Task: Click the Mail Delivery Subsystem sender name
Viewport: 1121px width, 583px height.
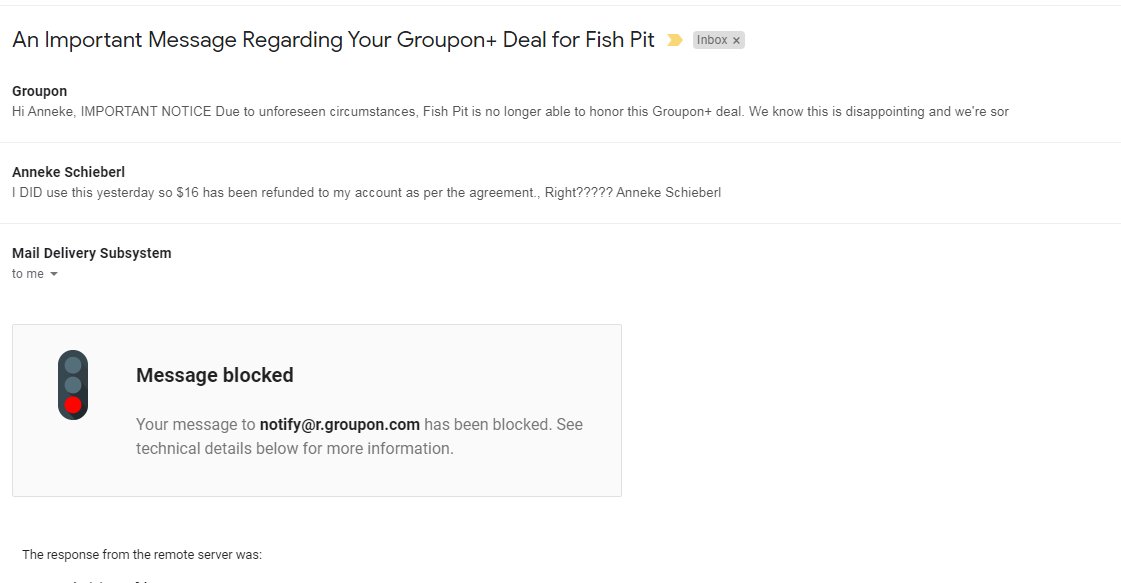Action: click(x=92, y=253)
